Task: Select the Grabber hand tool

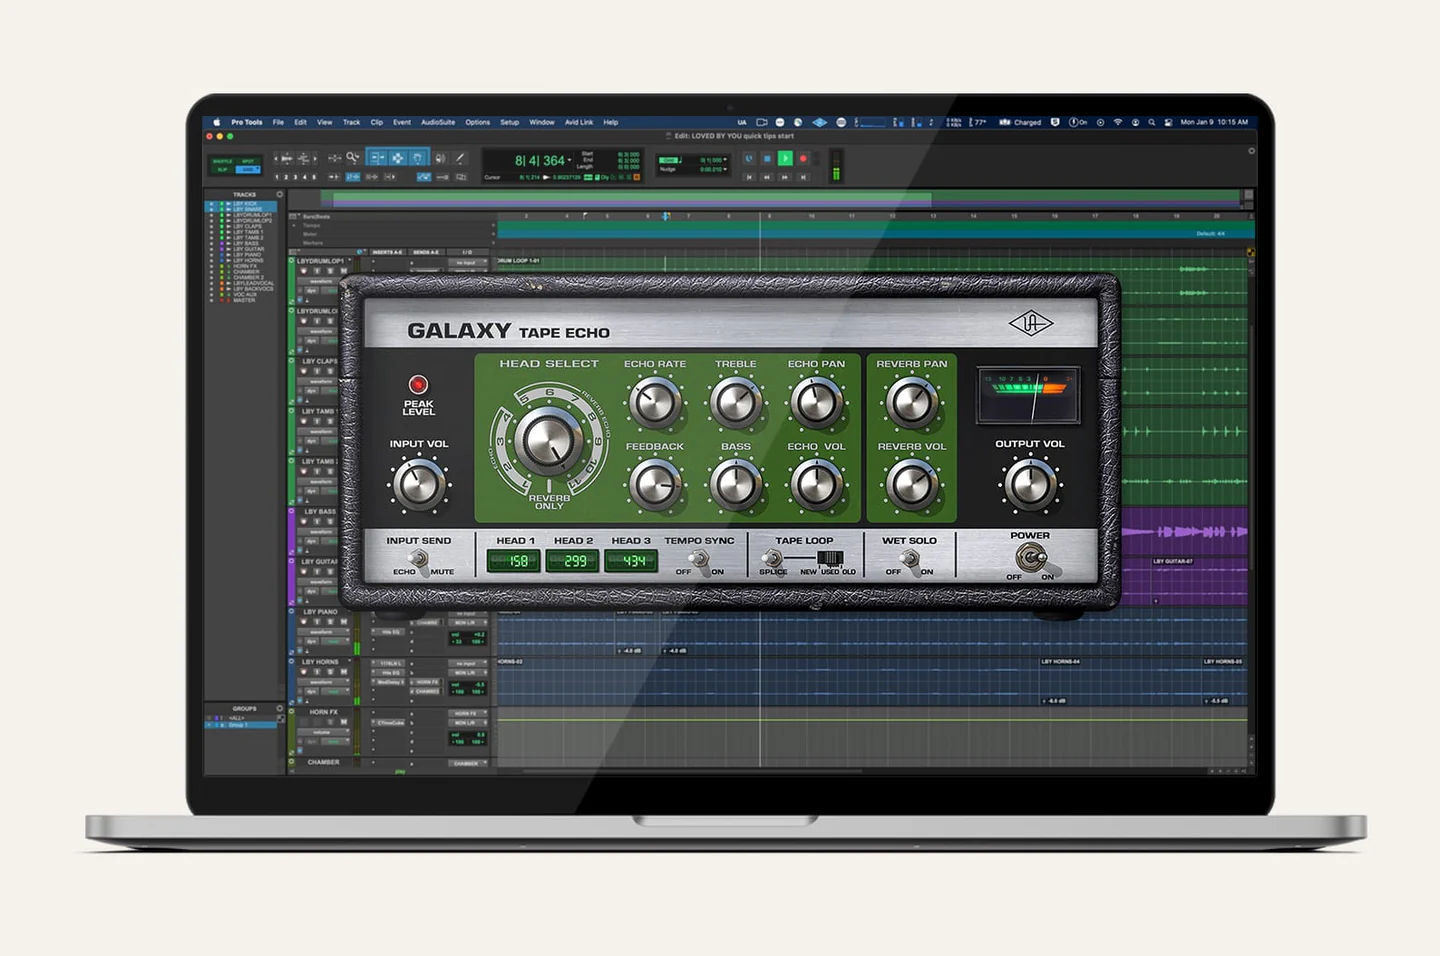Action: click(418, 158)
